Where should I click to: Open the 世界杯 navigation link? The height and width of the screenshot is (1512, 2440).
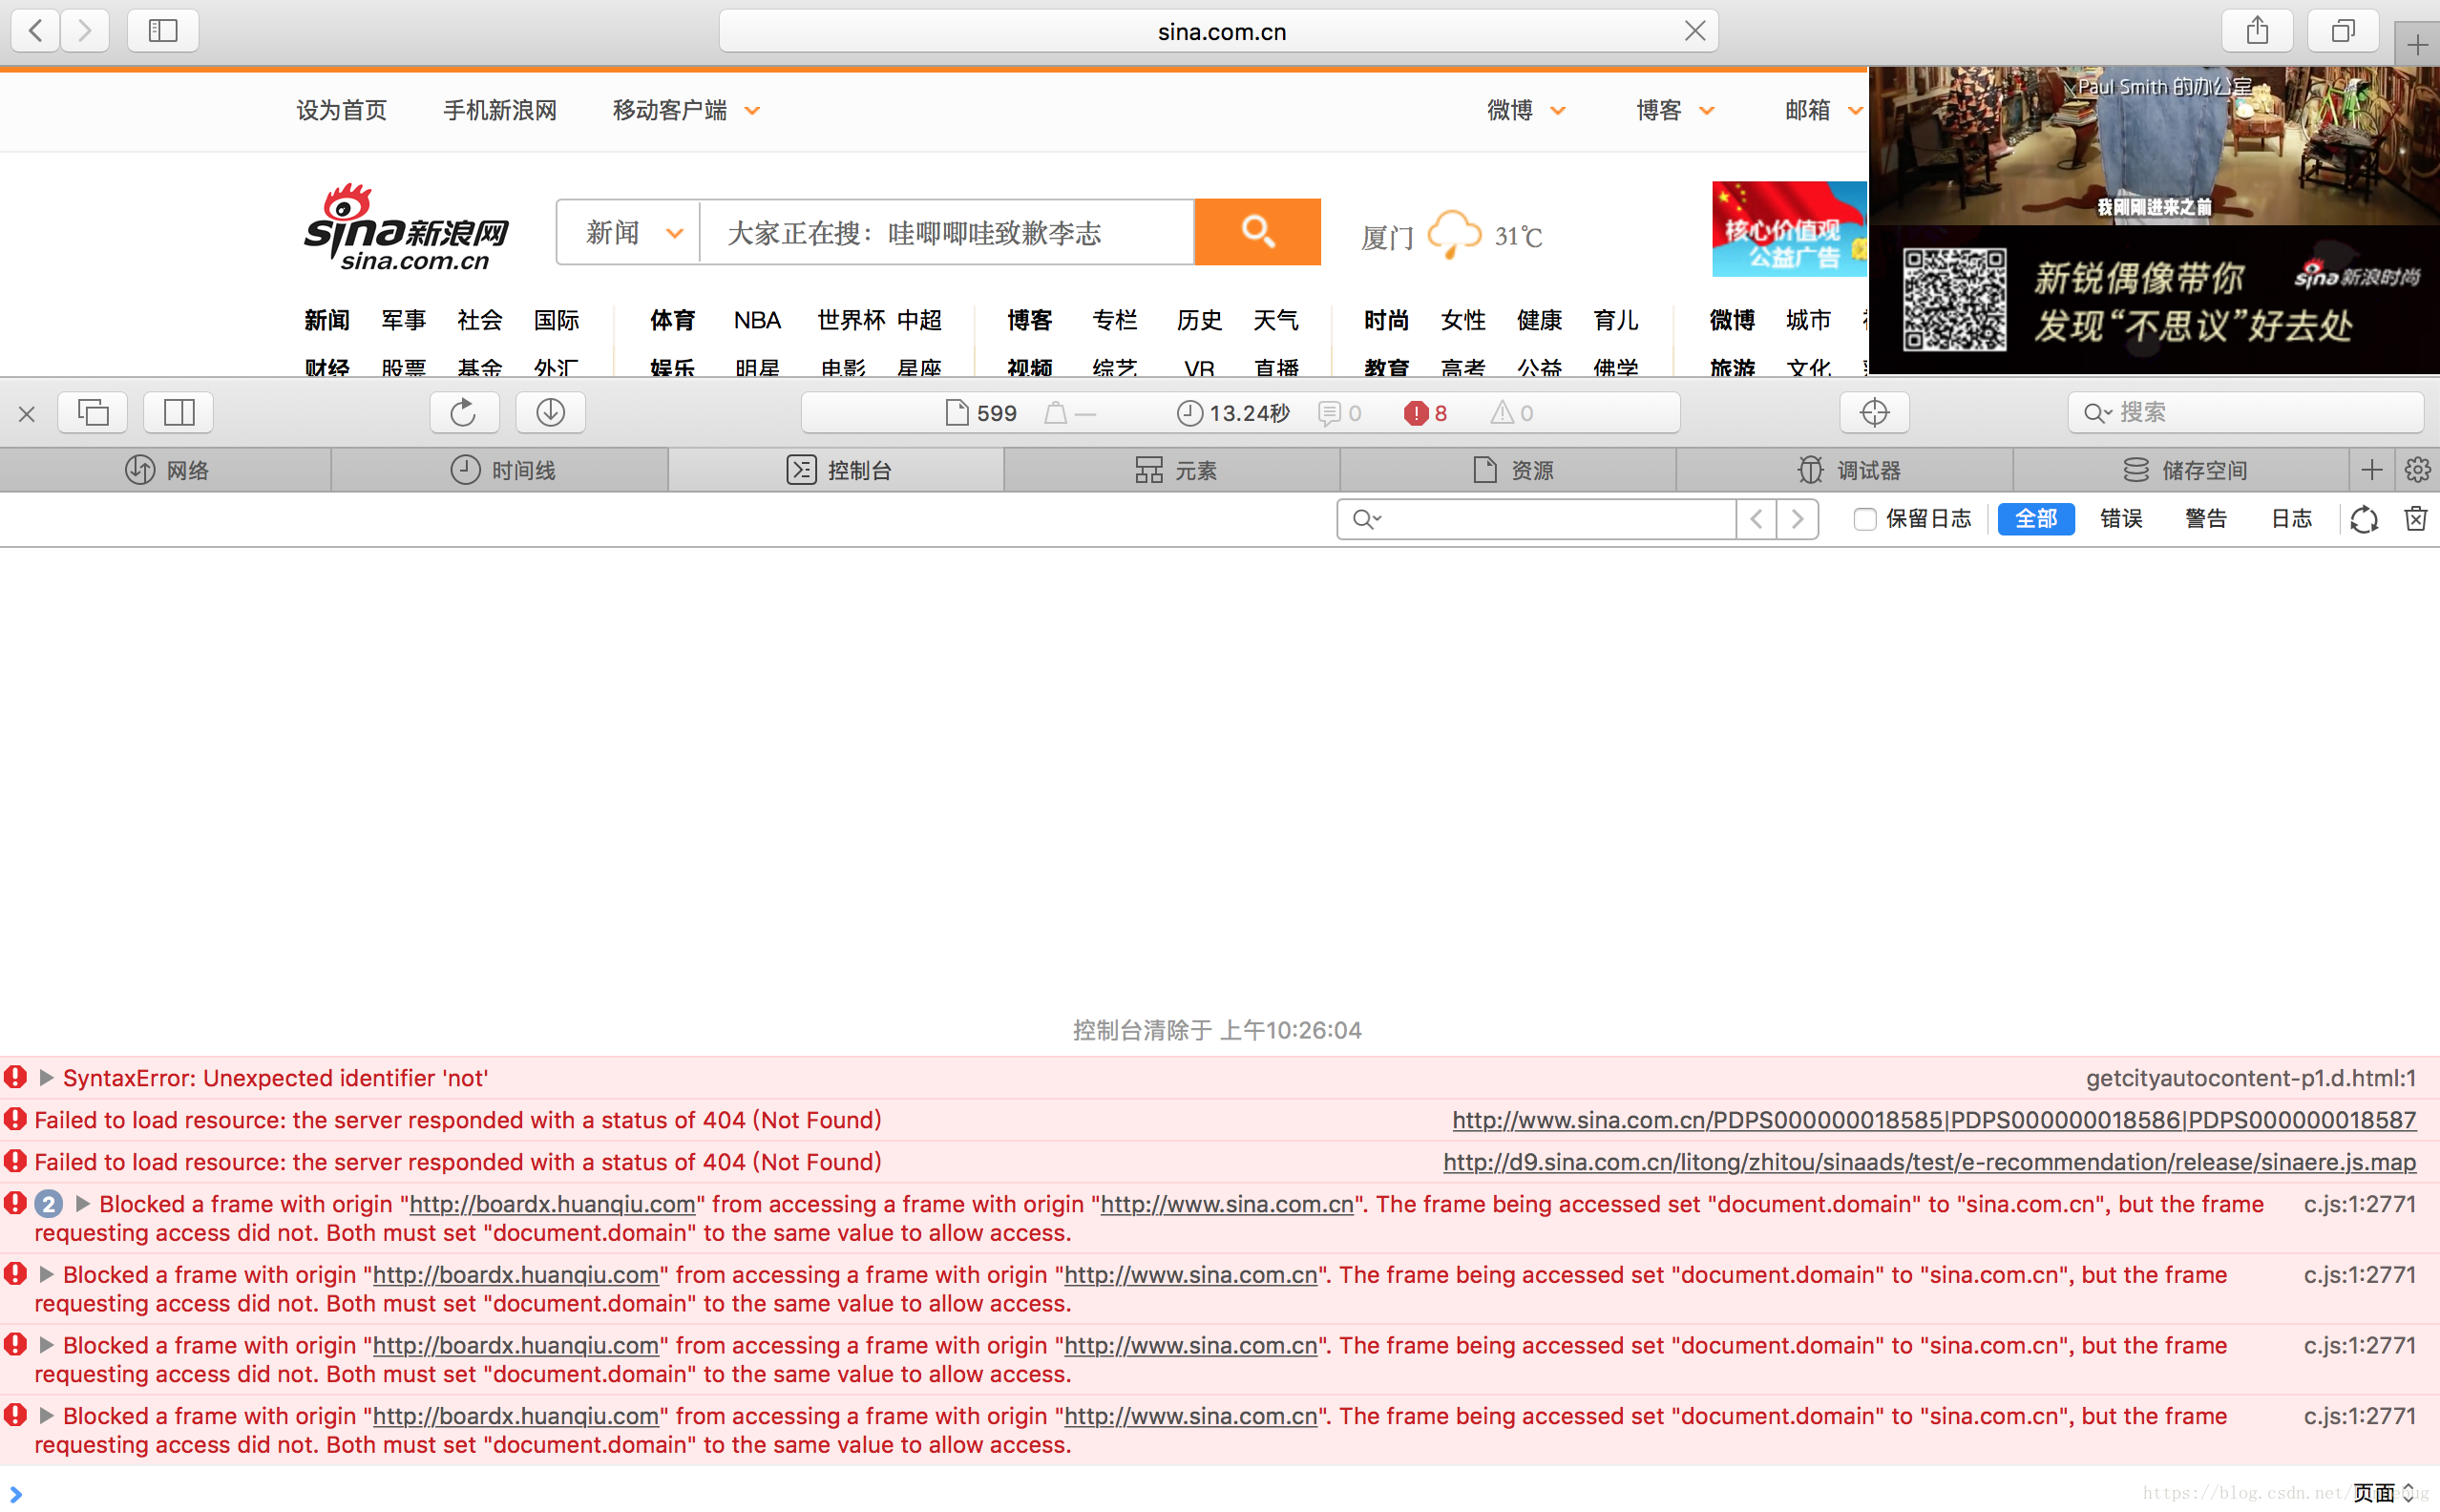[850, 320]
